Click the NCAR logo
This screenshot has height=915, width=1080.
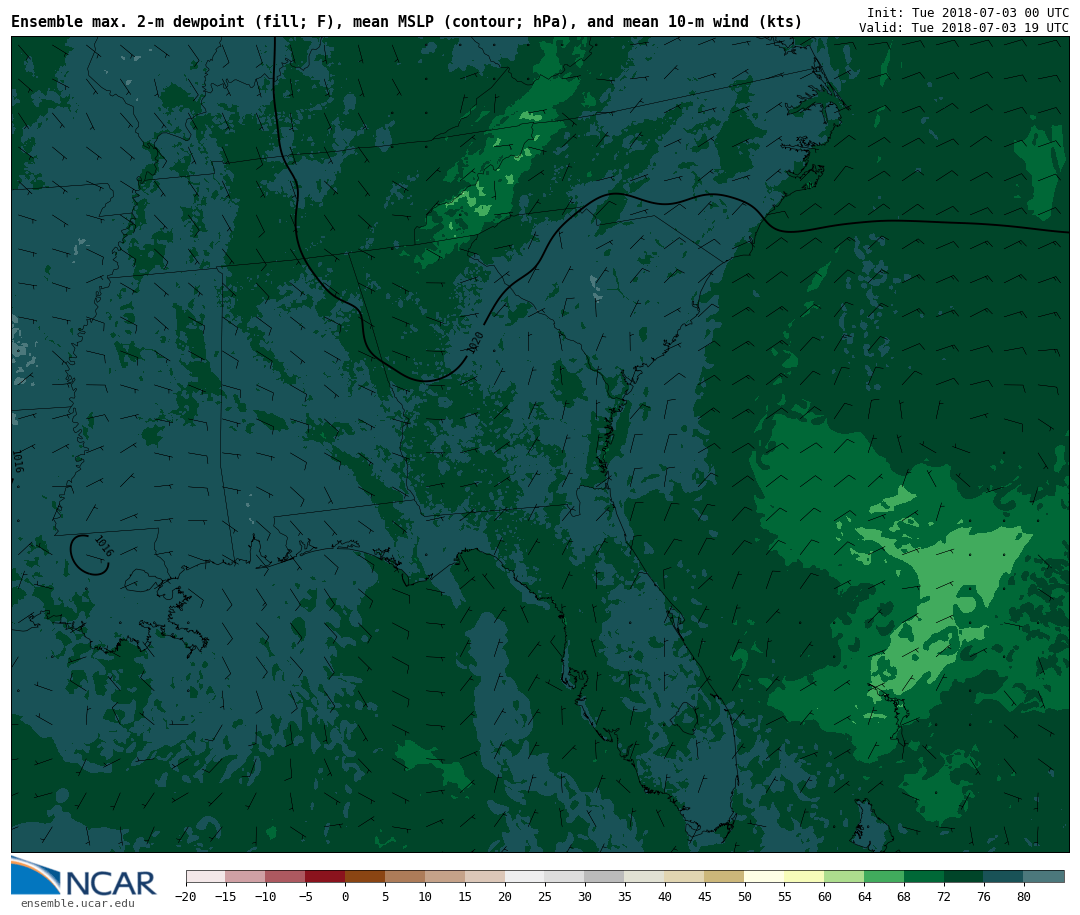coord(84,877)
